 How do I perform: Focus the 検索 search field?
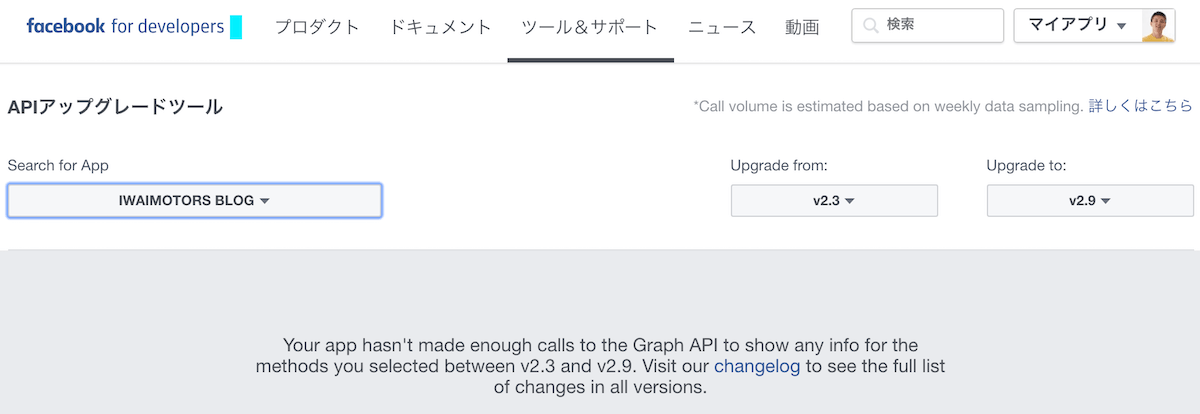tap(927, 25)
